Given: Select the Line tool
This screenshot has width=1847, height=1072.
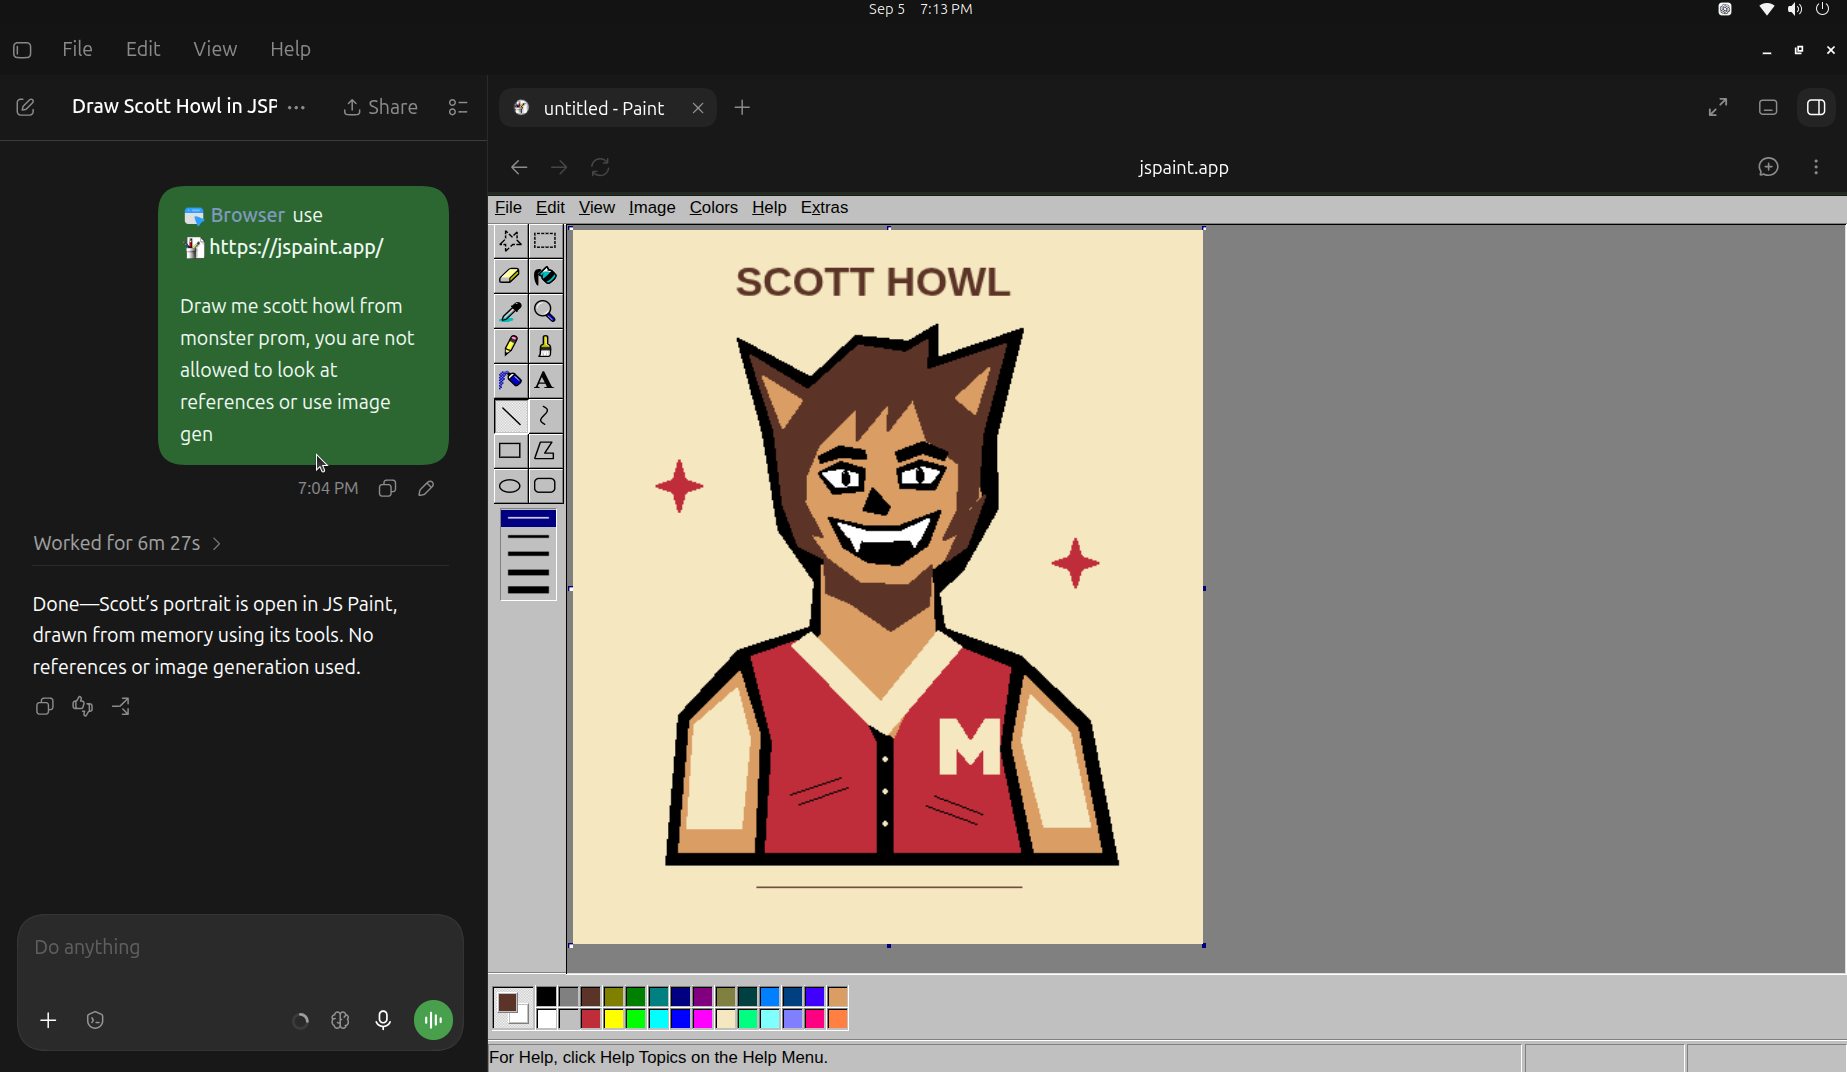Looking at the screenshot, I should 510,416.
